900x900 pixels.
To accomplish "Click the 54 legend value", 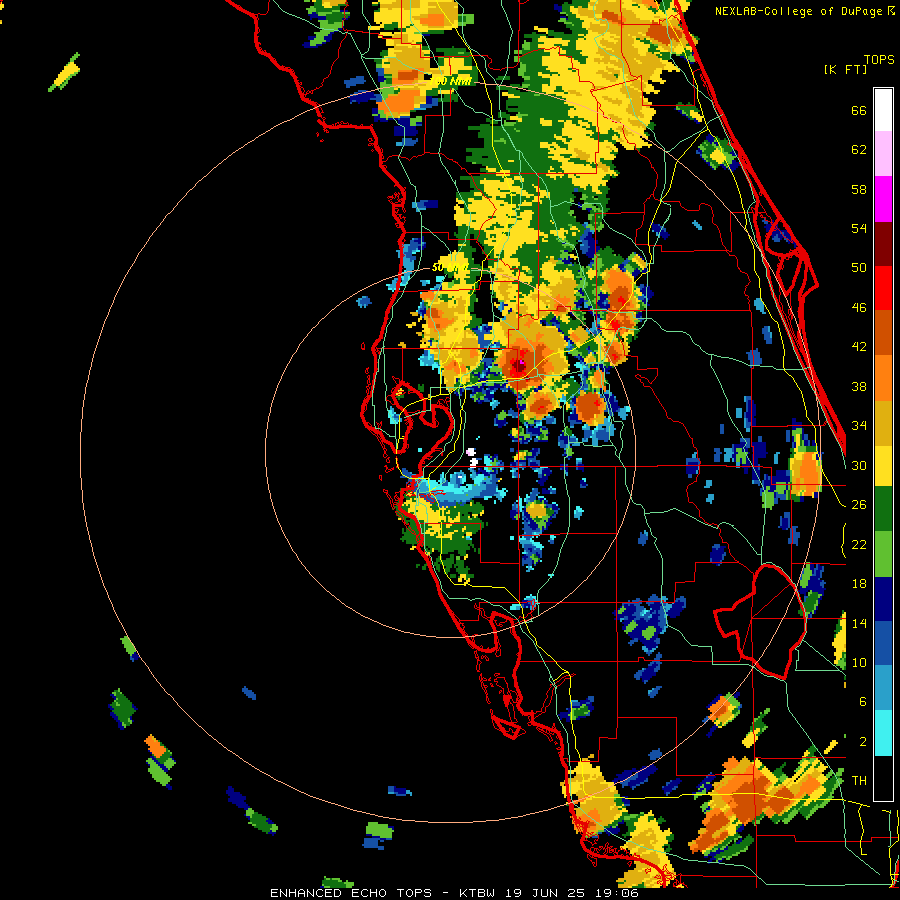I will point(859,228).
